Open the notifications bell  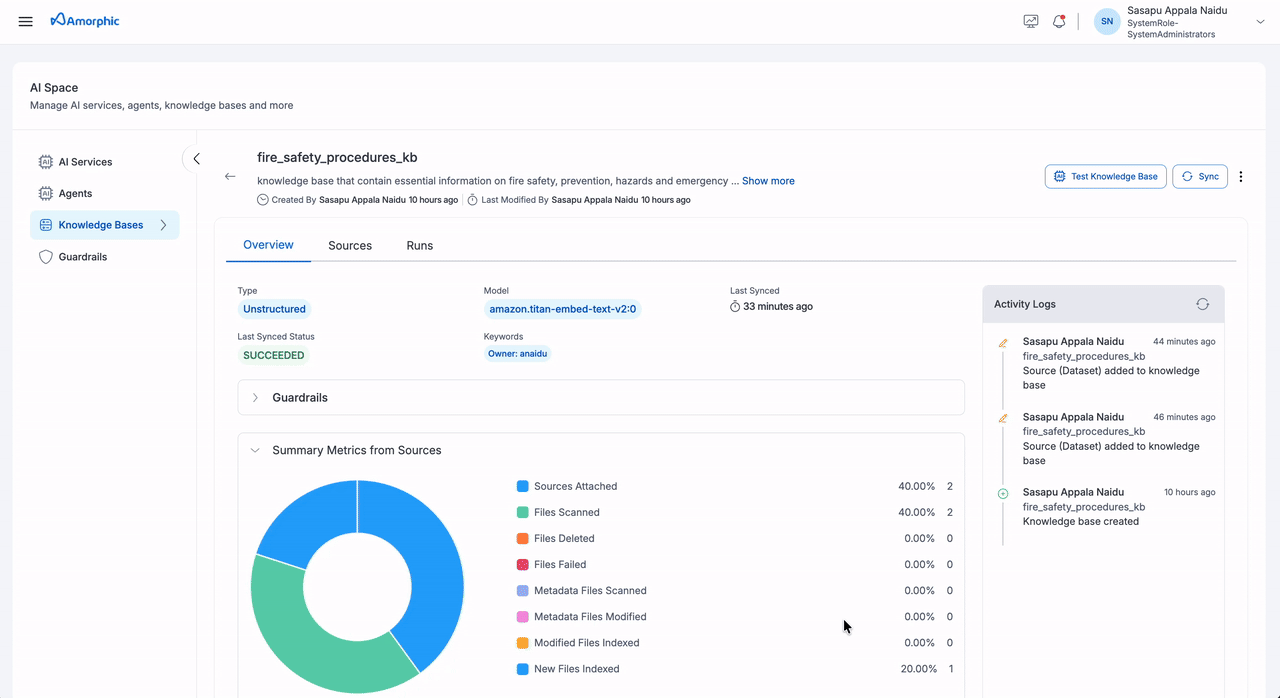point(1059,20)
